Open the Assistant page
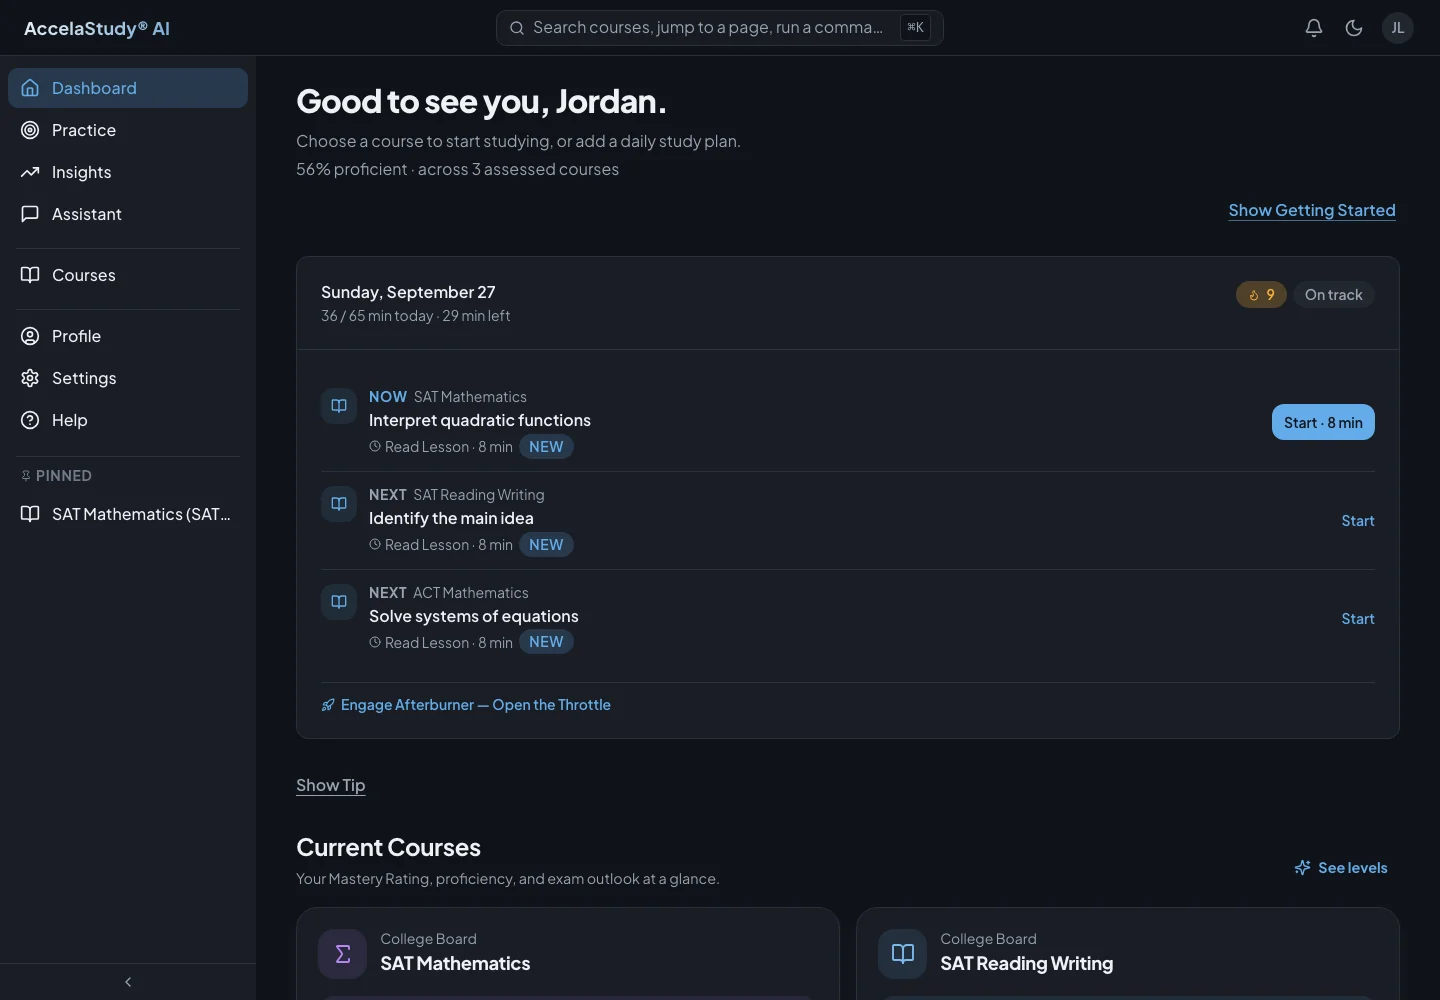The height and width of the screenshot is (1000, 1440). 128,214
